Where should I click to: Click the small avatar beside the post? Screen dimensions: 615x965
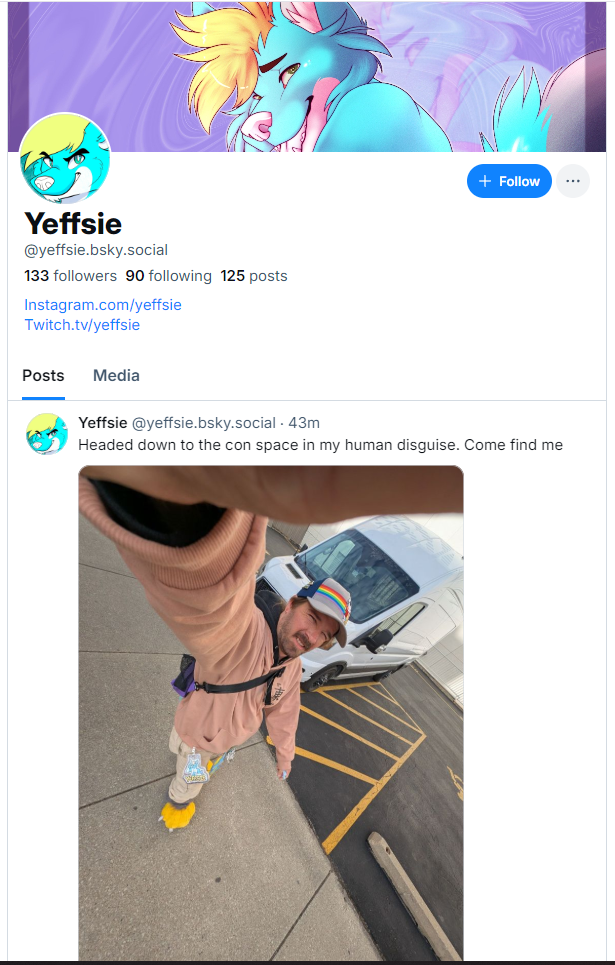47,434
